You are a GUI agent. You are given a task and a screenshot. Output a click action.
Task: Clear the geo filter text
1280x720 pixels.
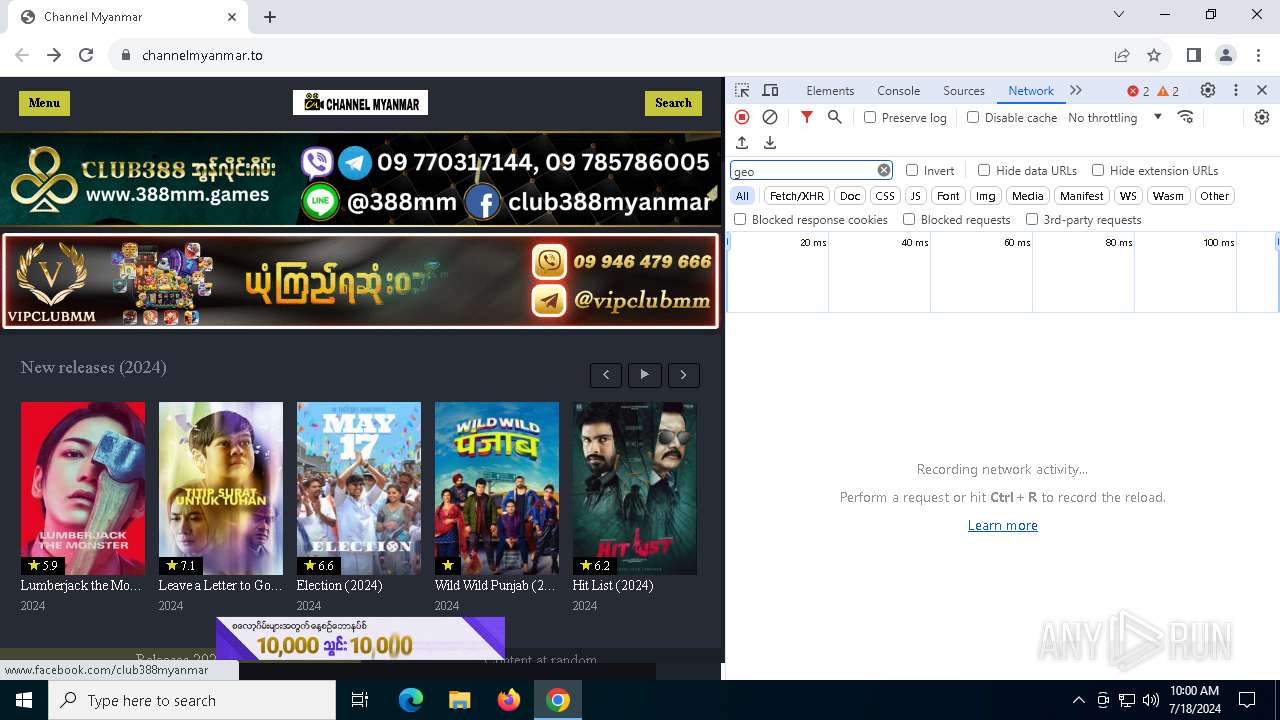pos(884,170)
